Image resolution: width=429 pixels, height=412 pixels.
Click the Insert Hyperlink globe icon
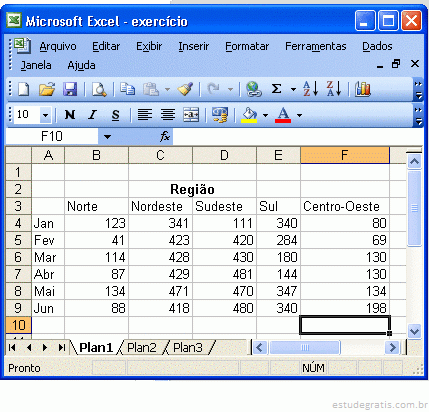(254, 89)
